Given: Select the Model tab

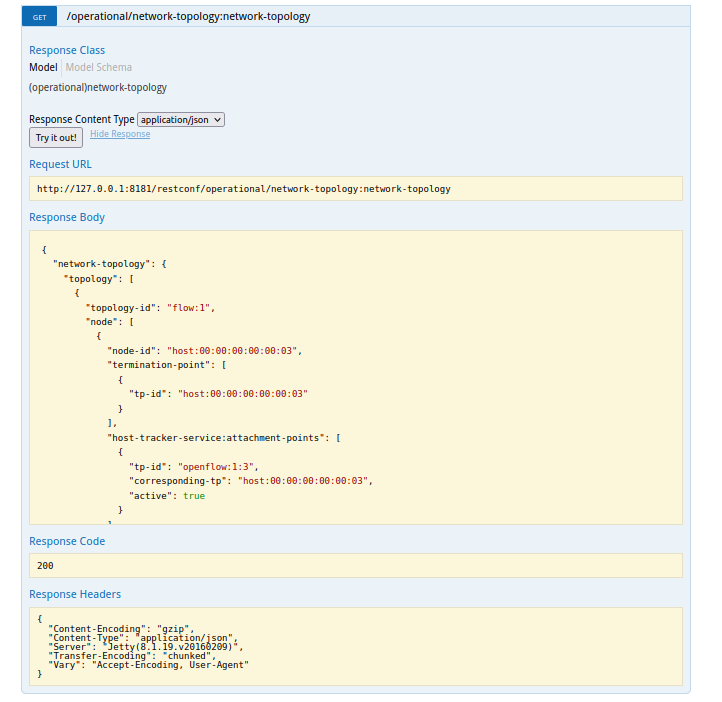Looking at the screenshot, I should [43, 67].
